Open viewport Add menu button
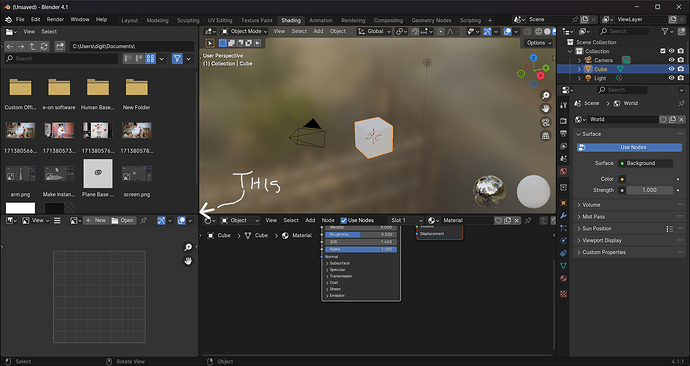Image resolution: width=690 pixels, height=366 pixels. tap(318, 31)
